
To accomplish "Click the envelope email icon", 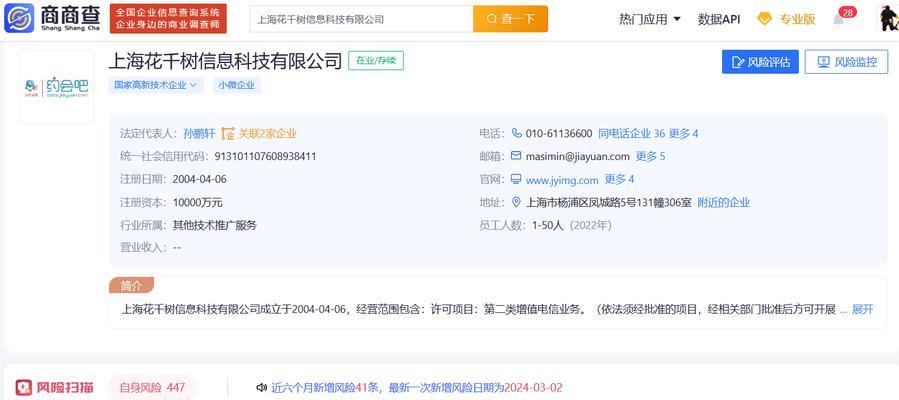I will [516, 156].
